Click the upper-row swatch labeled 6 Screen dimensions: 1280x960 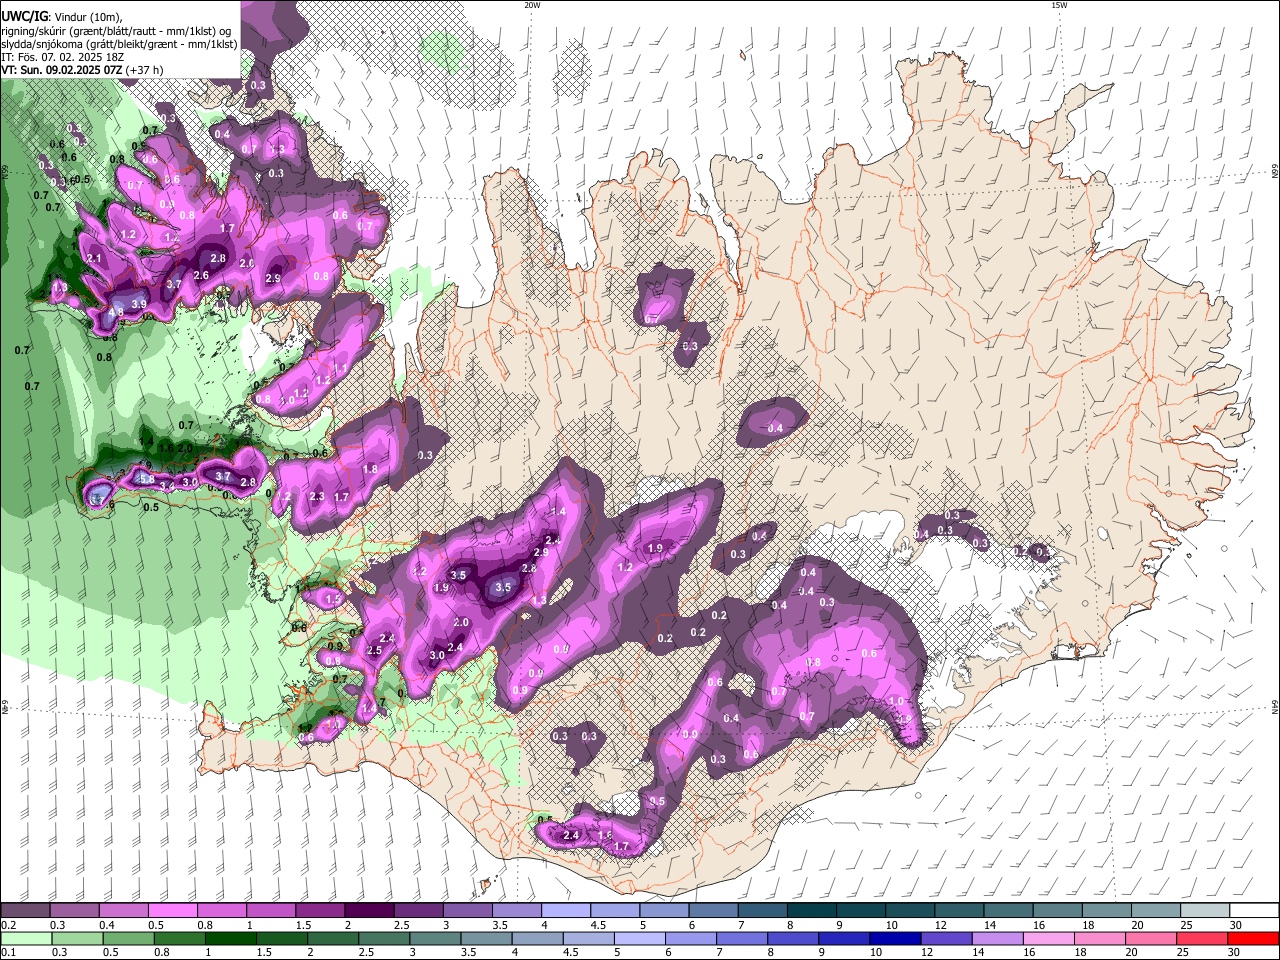point(714,911)
